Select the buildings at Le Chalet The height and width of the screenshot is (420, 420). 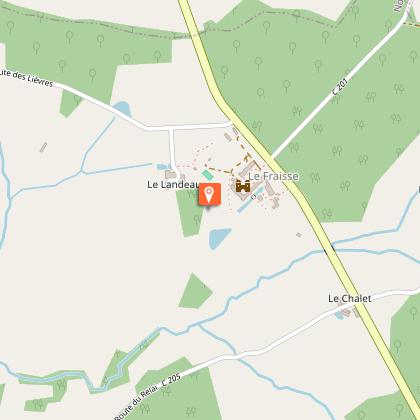[x=348, y=312]
